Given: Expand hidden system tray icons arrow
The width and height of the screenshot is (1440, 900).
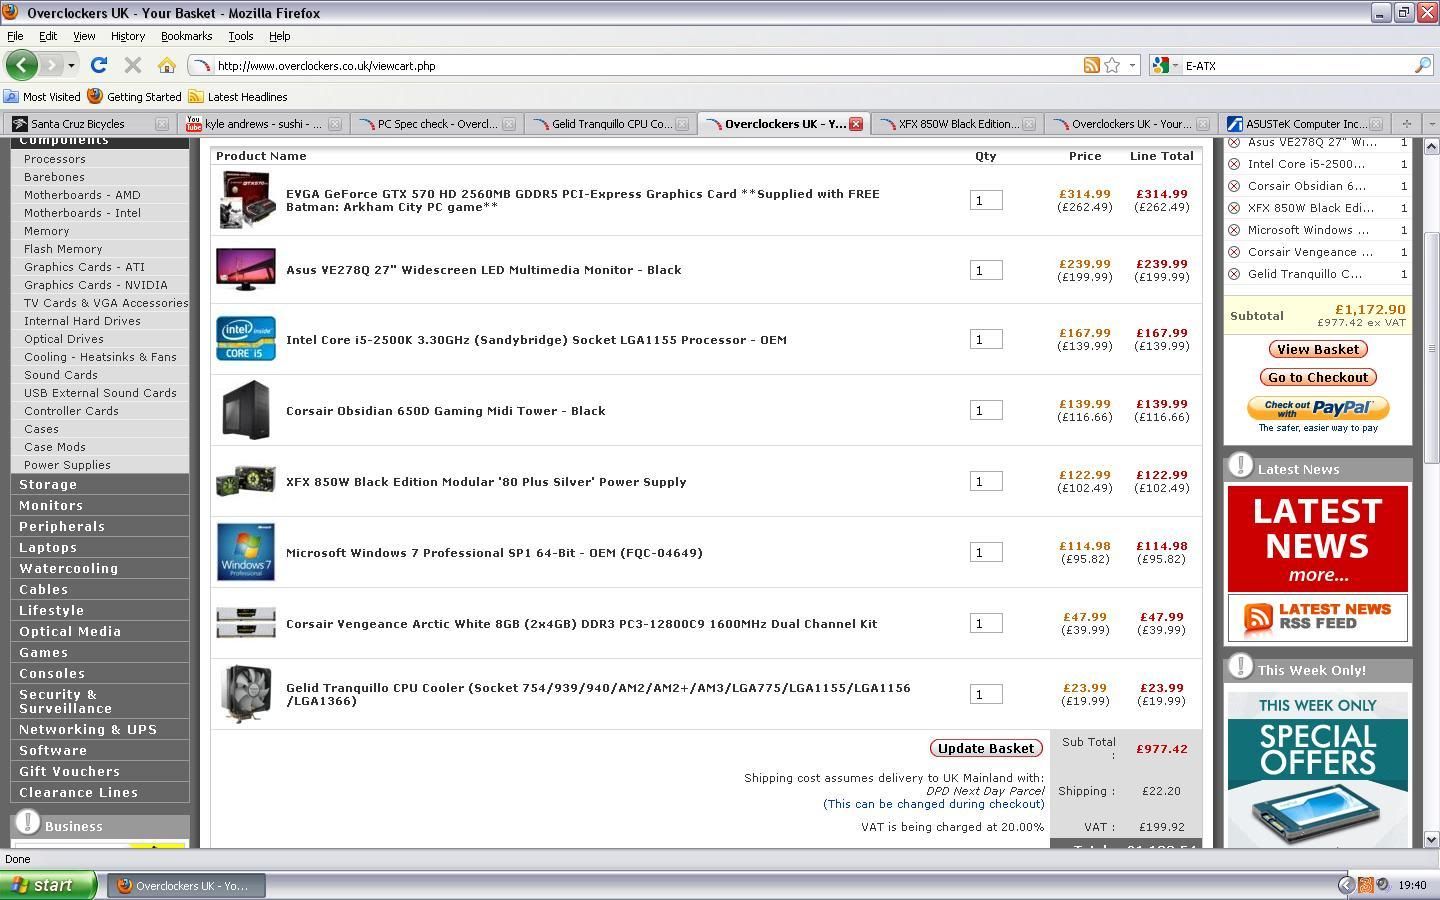Looking at the screenshot, I should 1346,885.
